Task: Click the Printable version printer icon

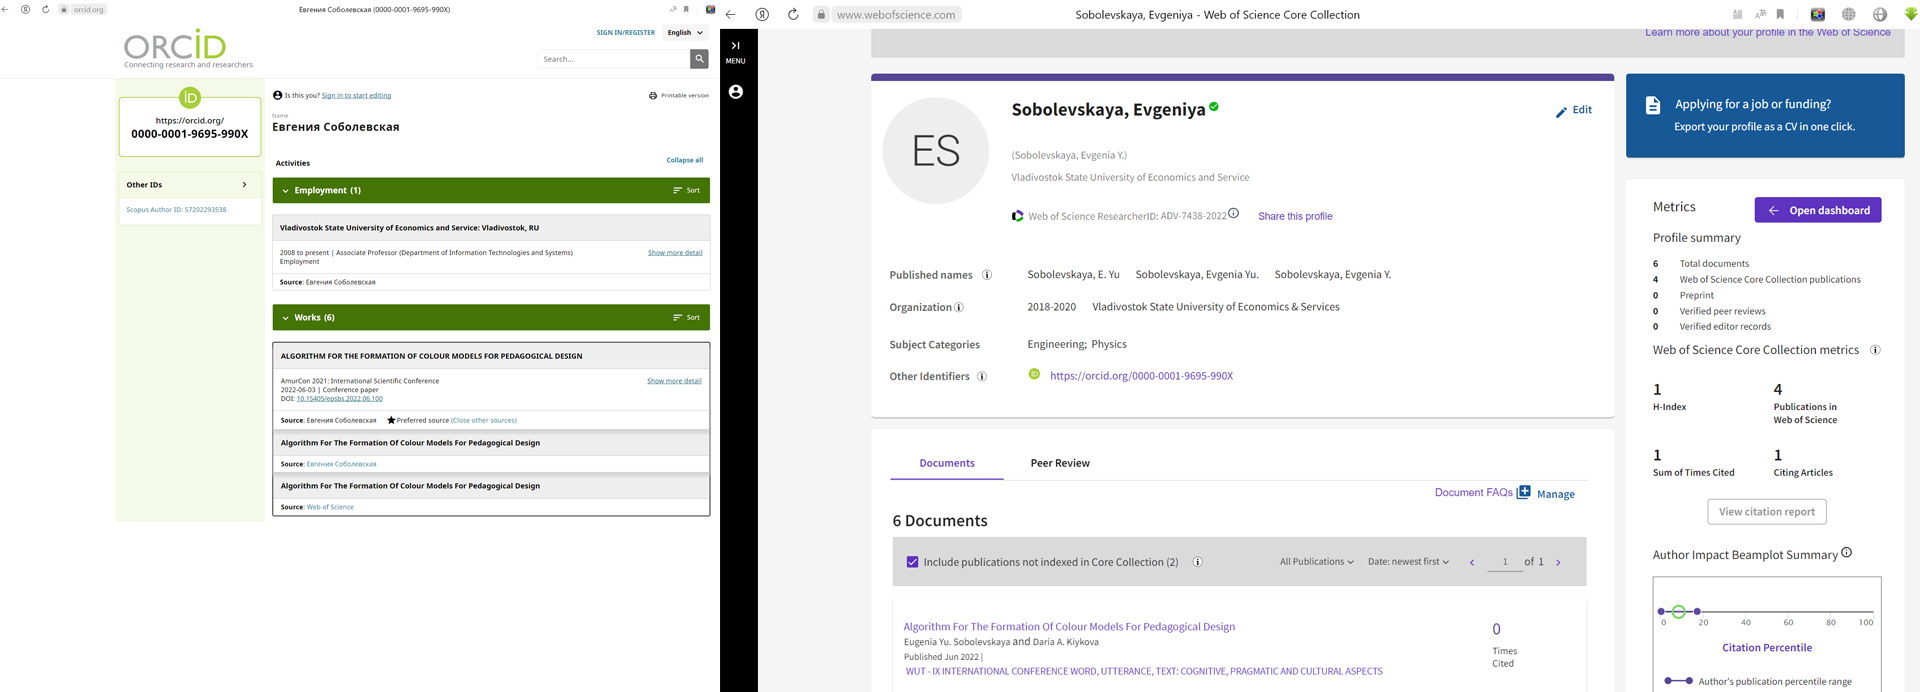Action: 653,96
